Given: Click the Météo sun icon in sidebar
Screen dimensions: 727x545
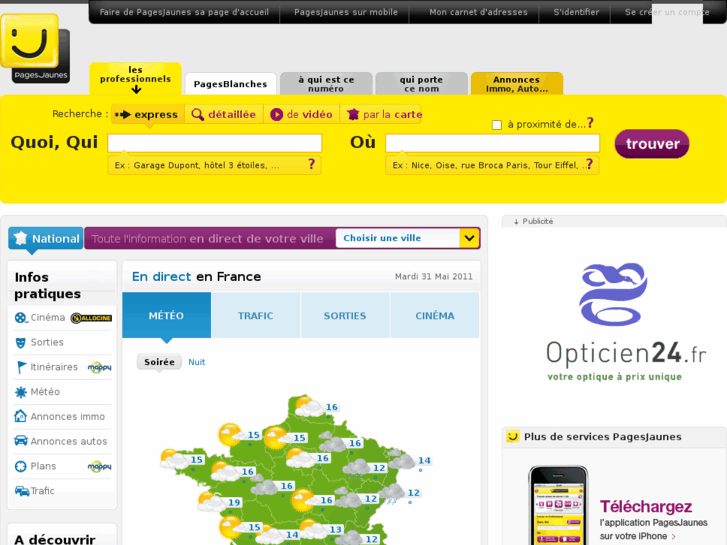Looking at the screenshot, I should (21, 392).
